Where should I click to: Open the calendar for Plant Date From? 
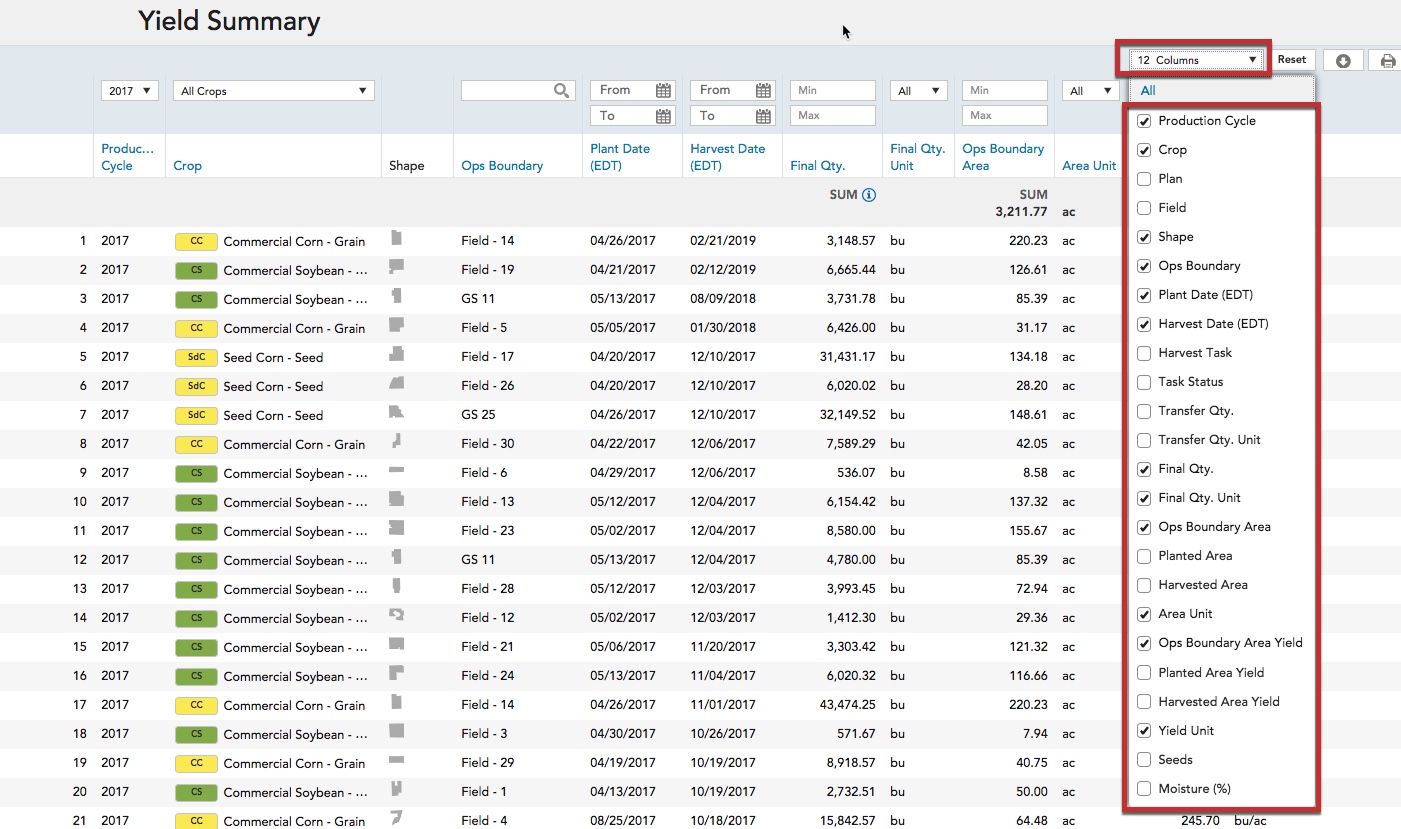pos(663,90)
